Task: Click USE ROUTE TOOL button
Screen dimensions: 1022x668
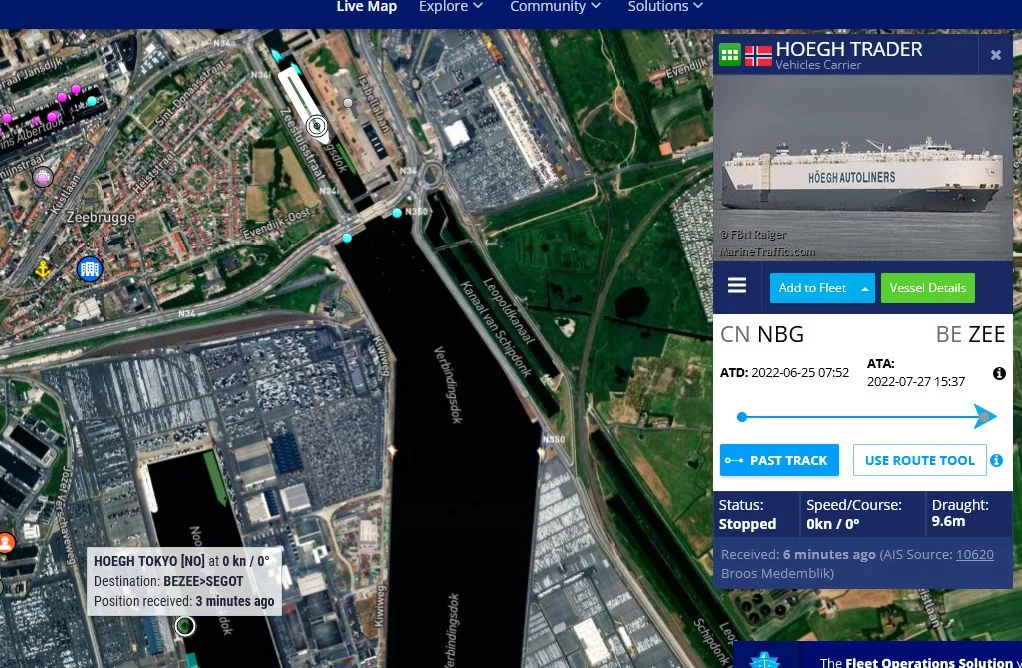Action: (920, 460)
